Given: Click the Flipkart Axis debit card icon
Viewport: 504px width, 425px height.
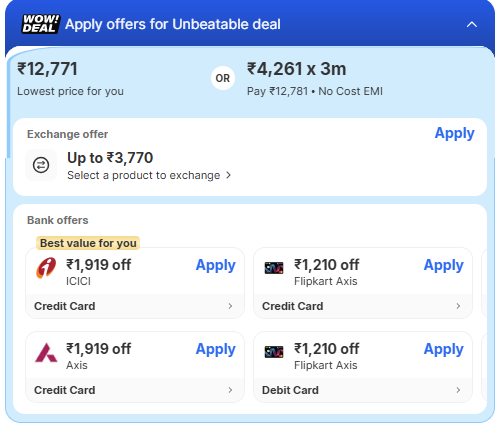Looking at the screenshot, I should pos(274,352).
